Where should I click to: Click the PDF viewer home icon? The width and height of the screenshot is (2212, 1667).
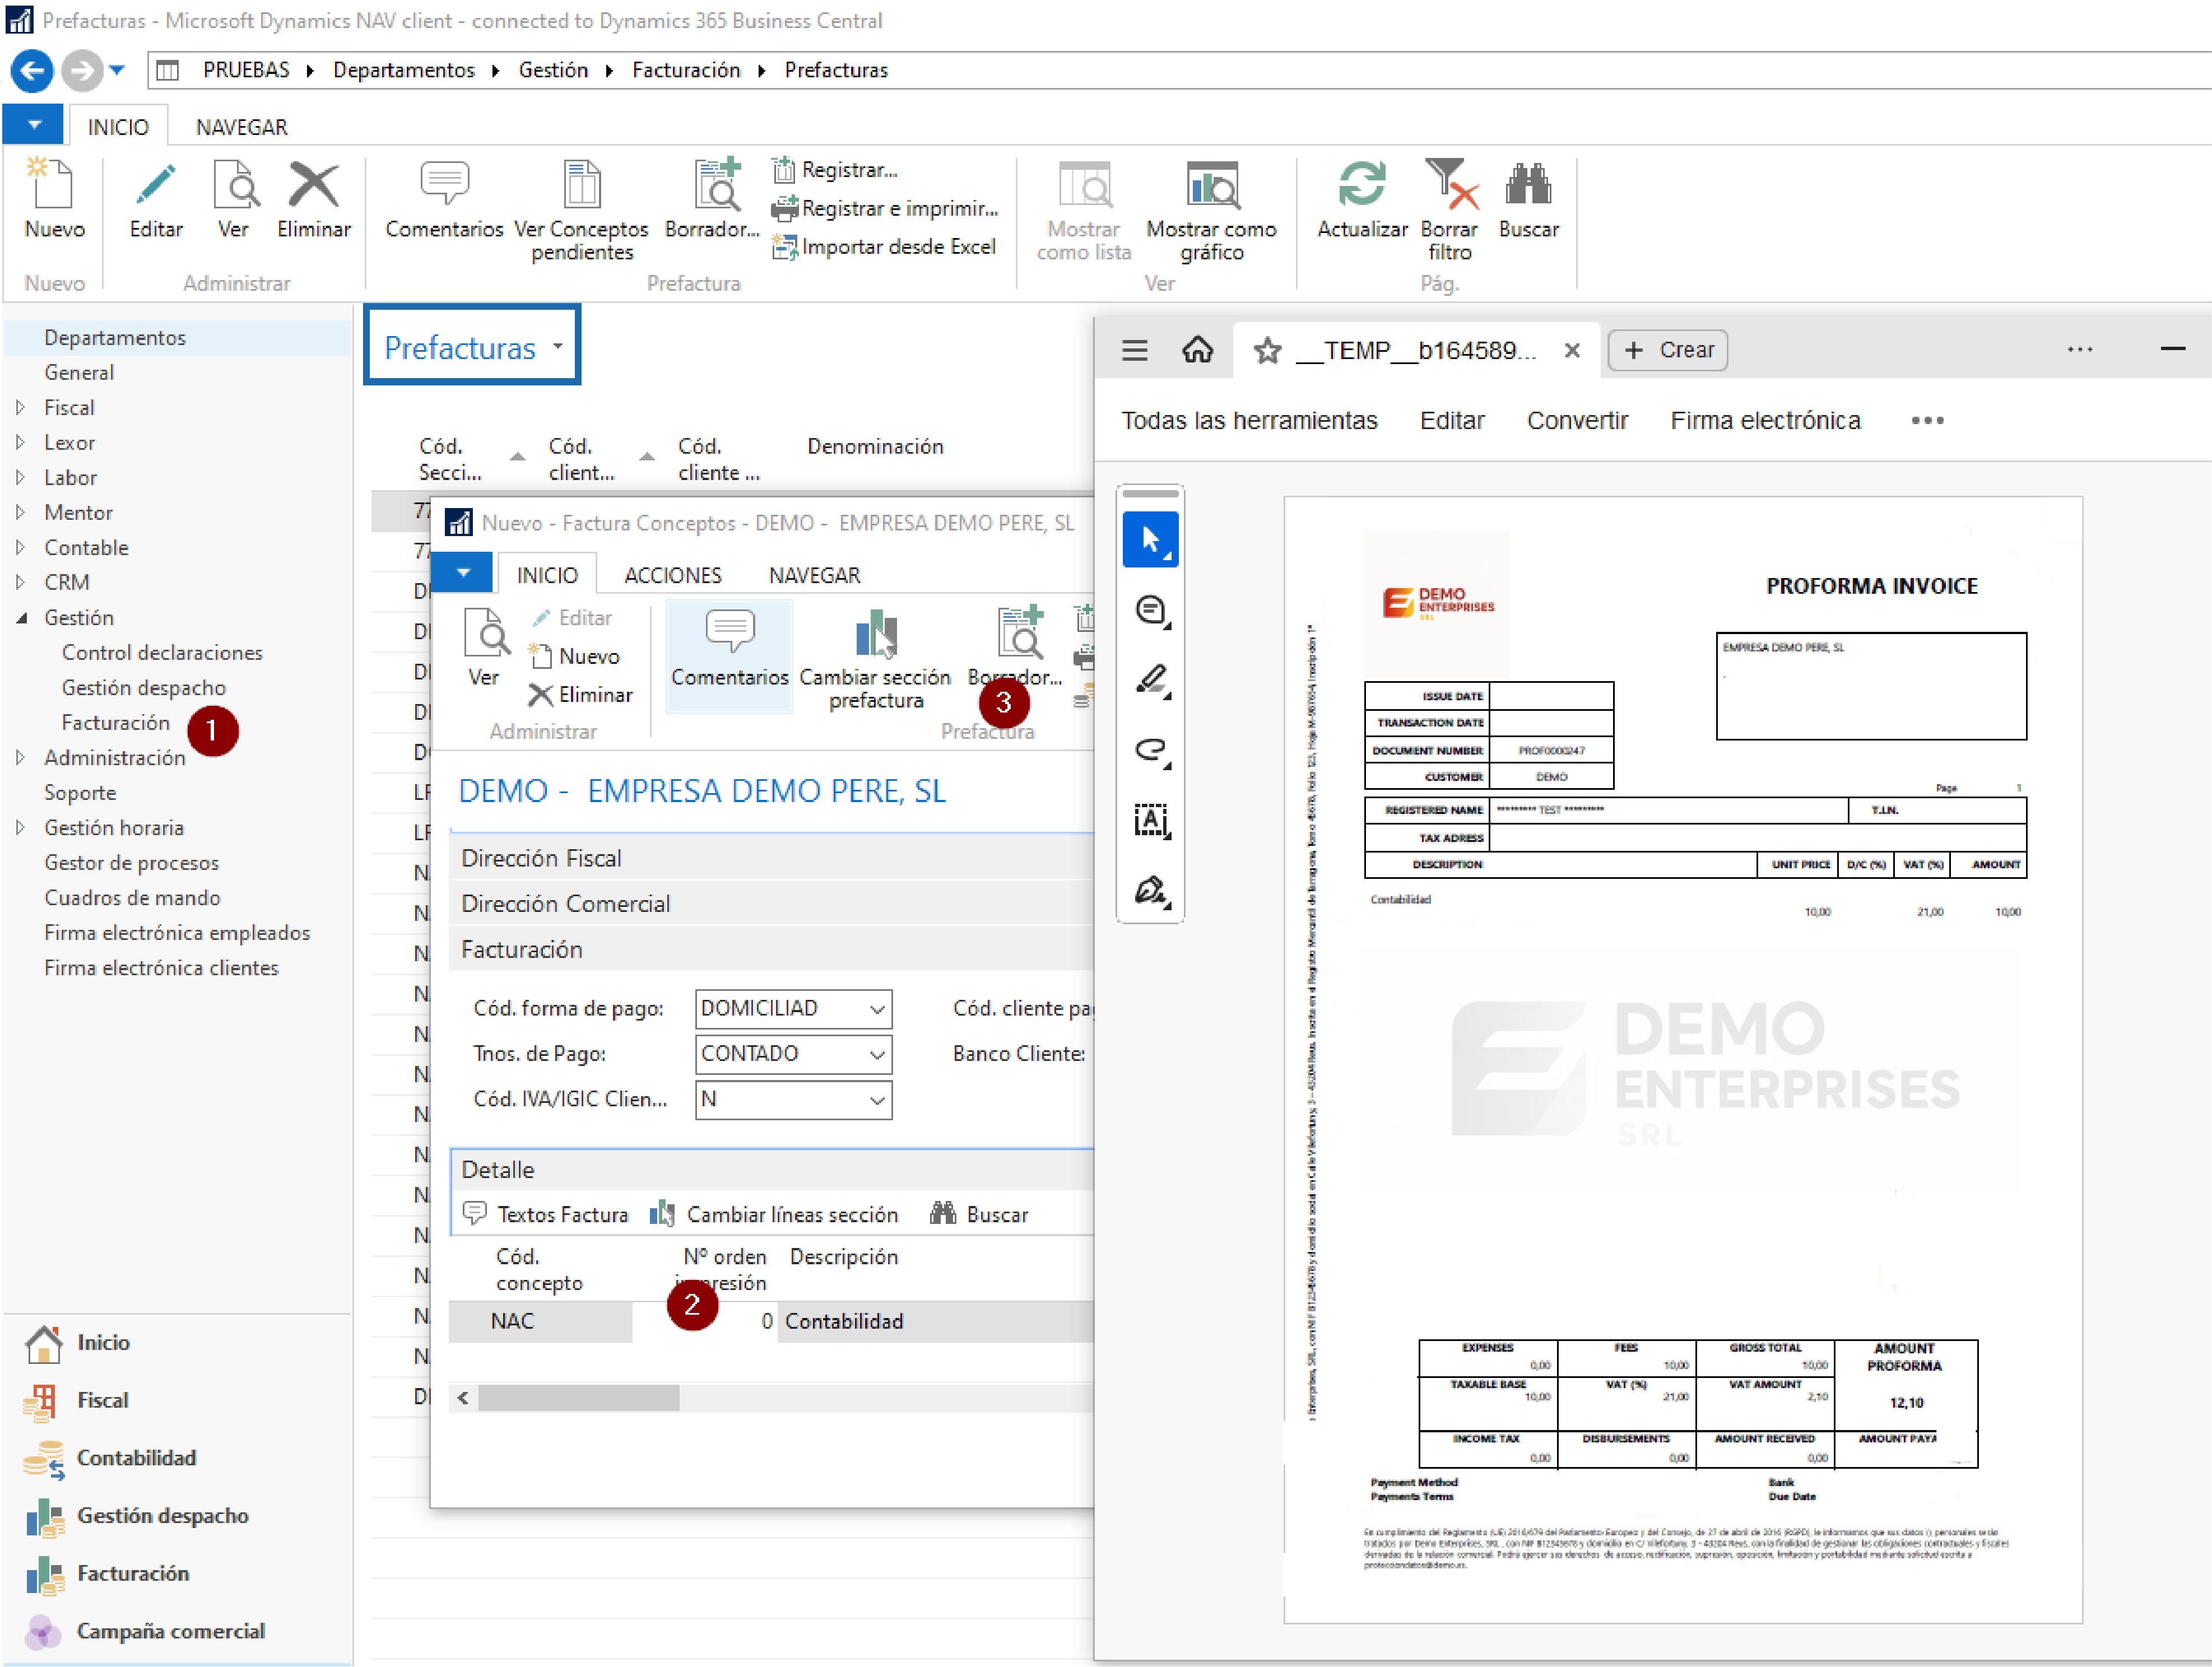[x=1197, y=350]
